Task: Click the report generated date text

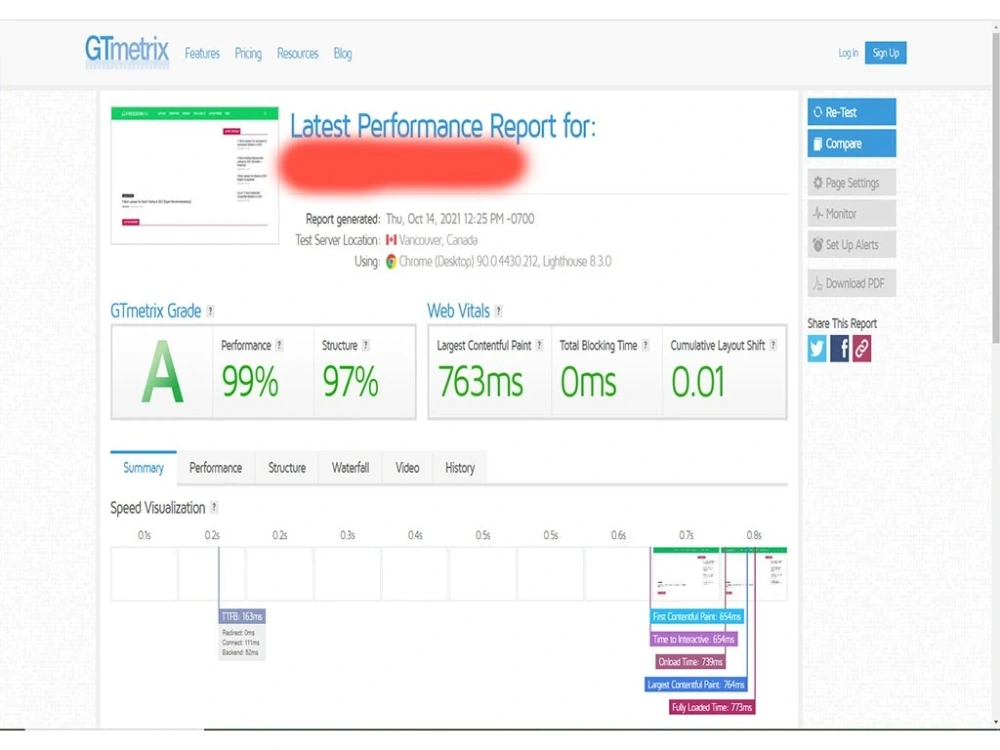Action: pyautogui.click(x=460, y=219)
